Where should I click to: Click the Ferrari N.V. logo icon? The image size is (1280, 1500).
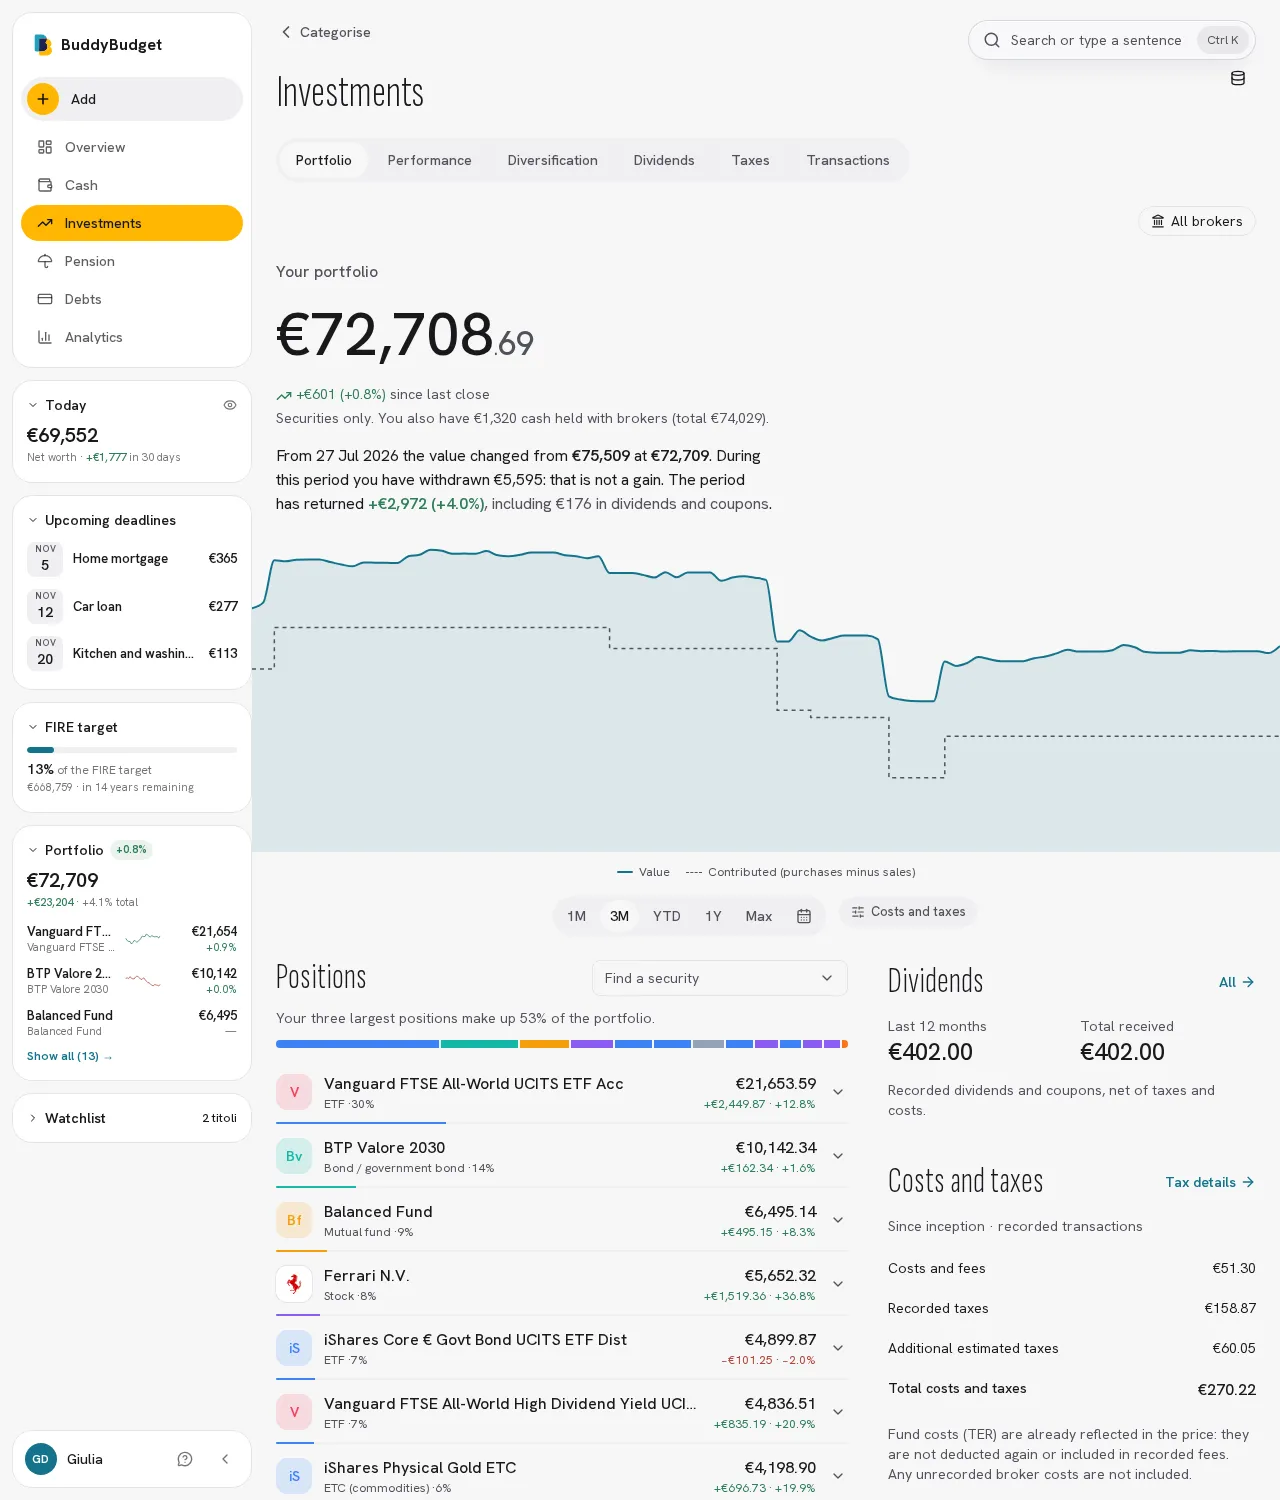(294, 1284)
